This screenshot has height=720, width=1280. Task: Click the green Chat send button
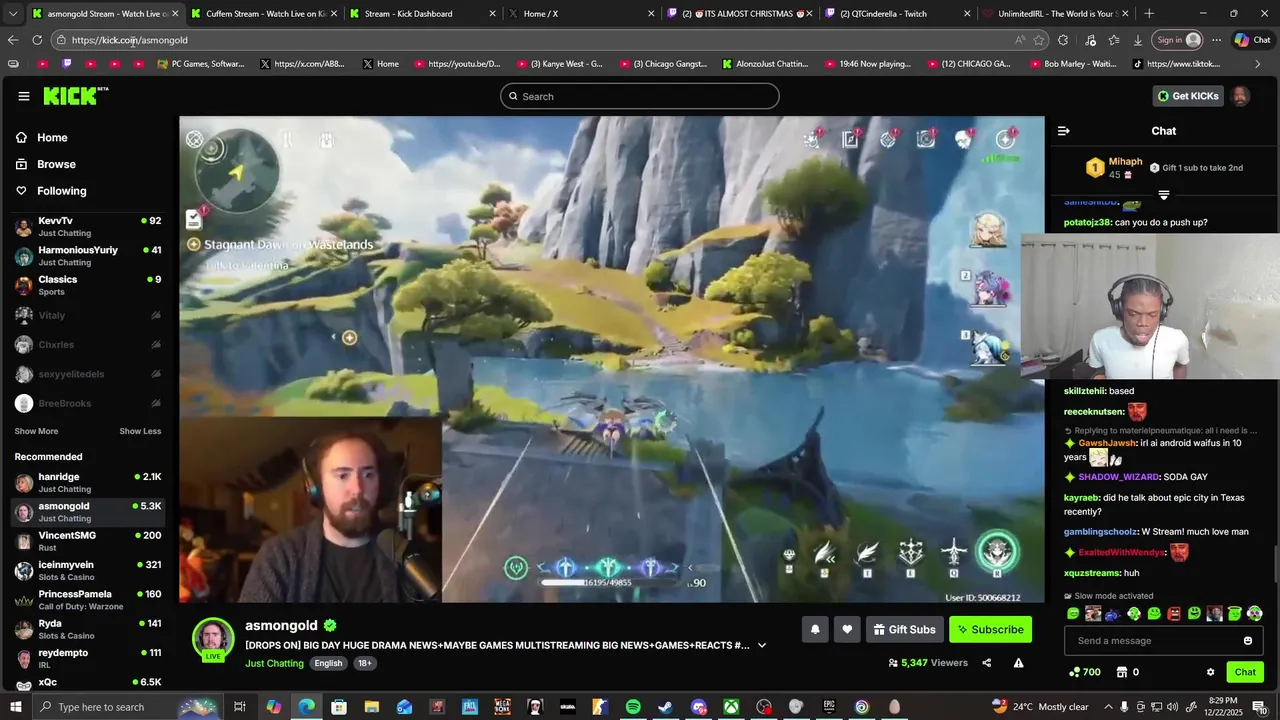pyautogui.click(x=1245, y=672)
